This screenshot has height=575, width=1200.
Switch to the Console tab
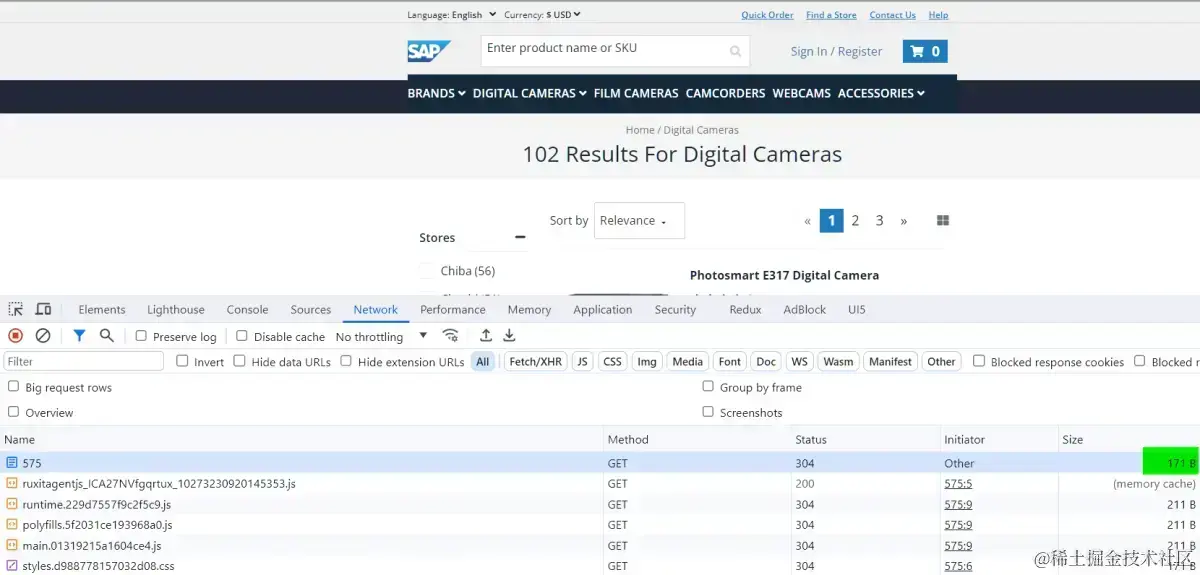[x=247, y=310]
